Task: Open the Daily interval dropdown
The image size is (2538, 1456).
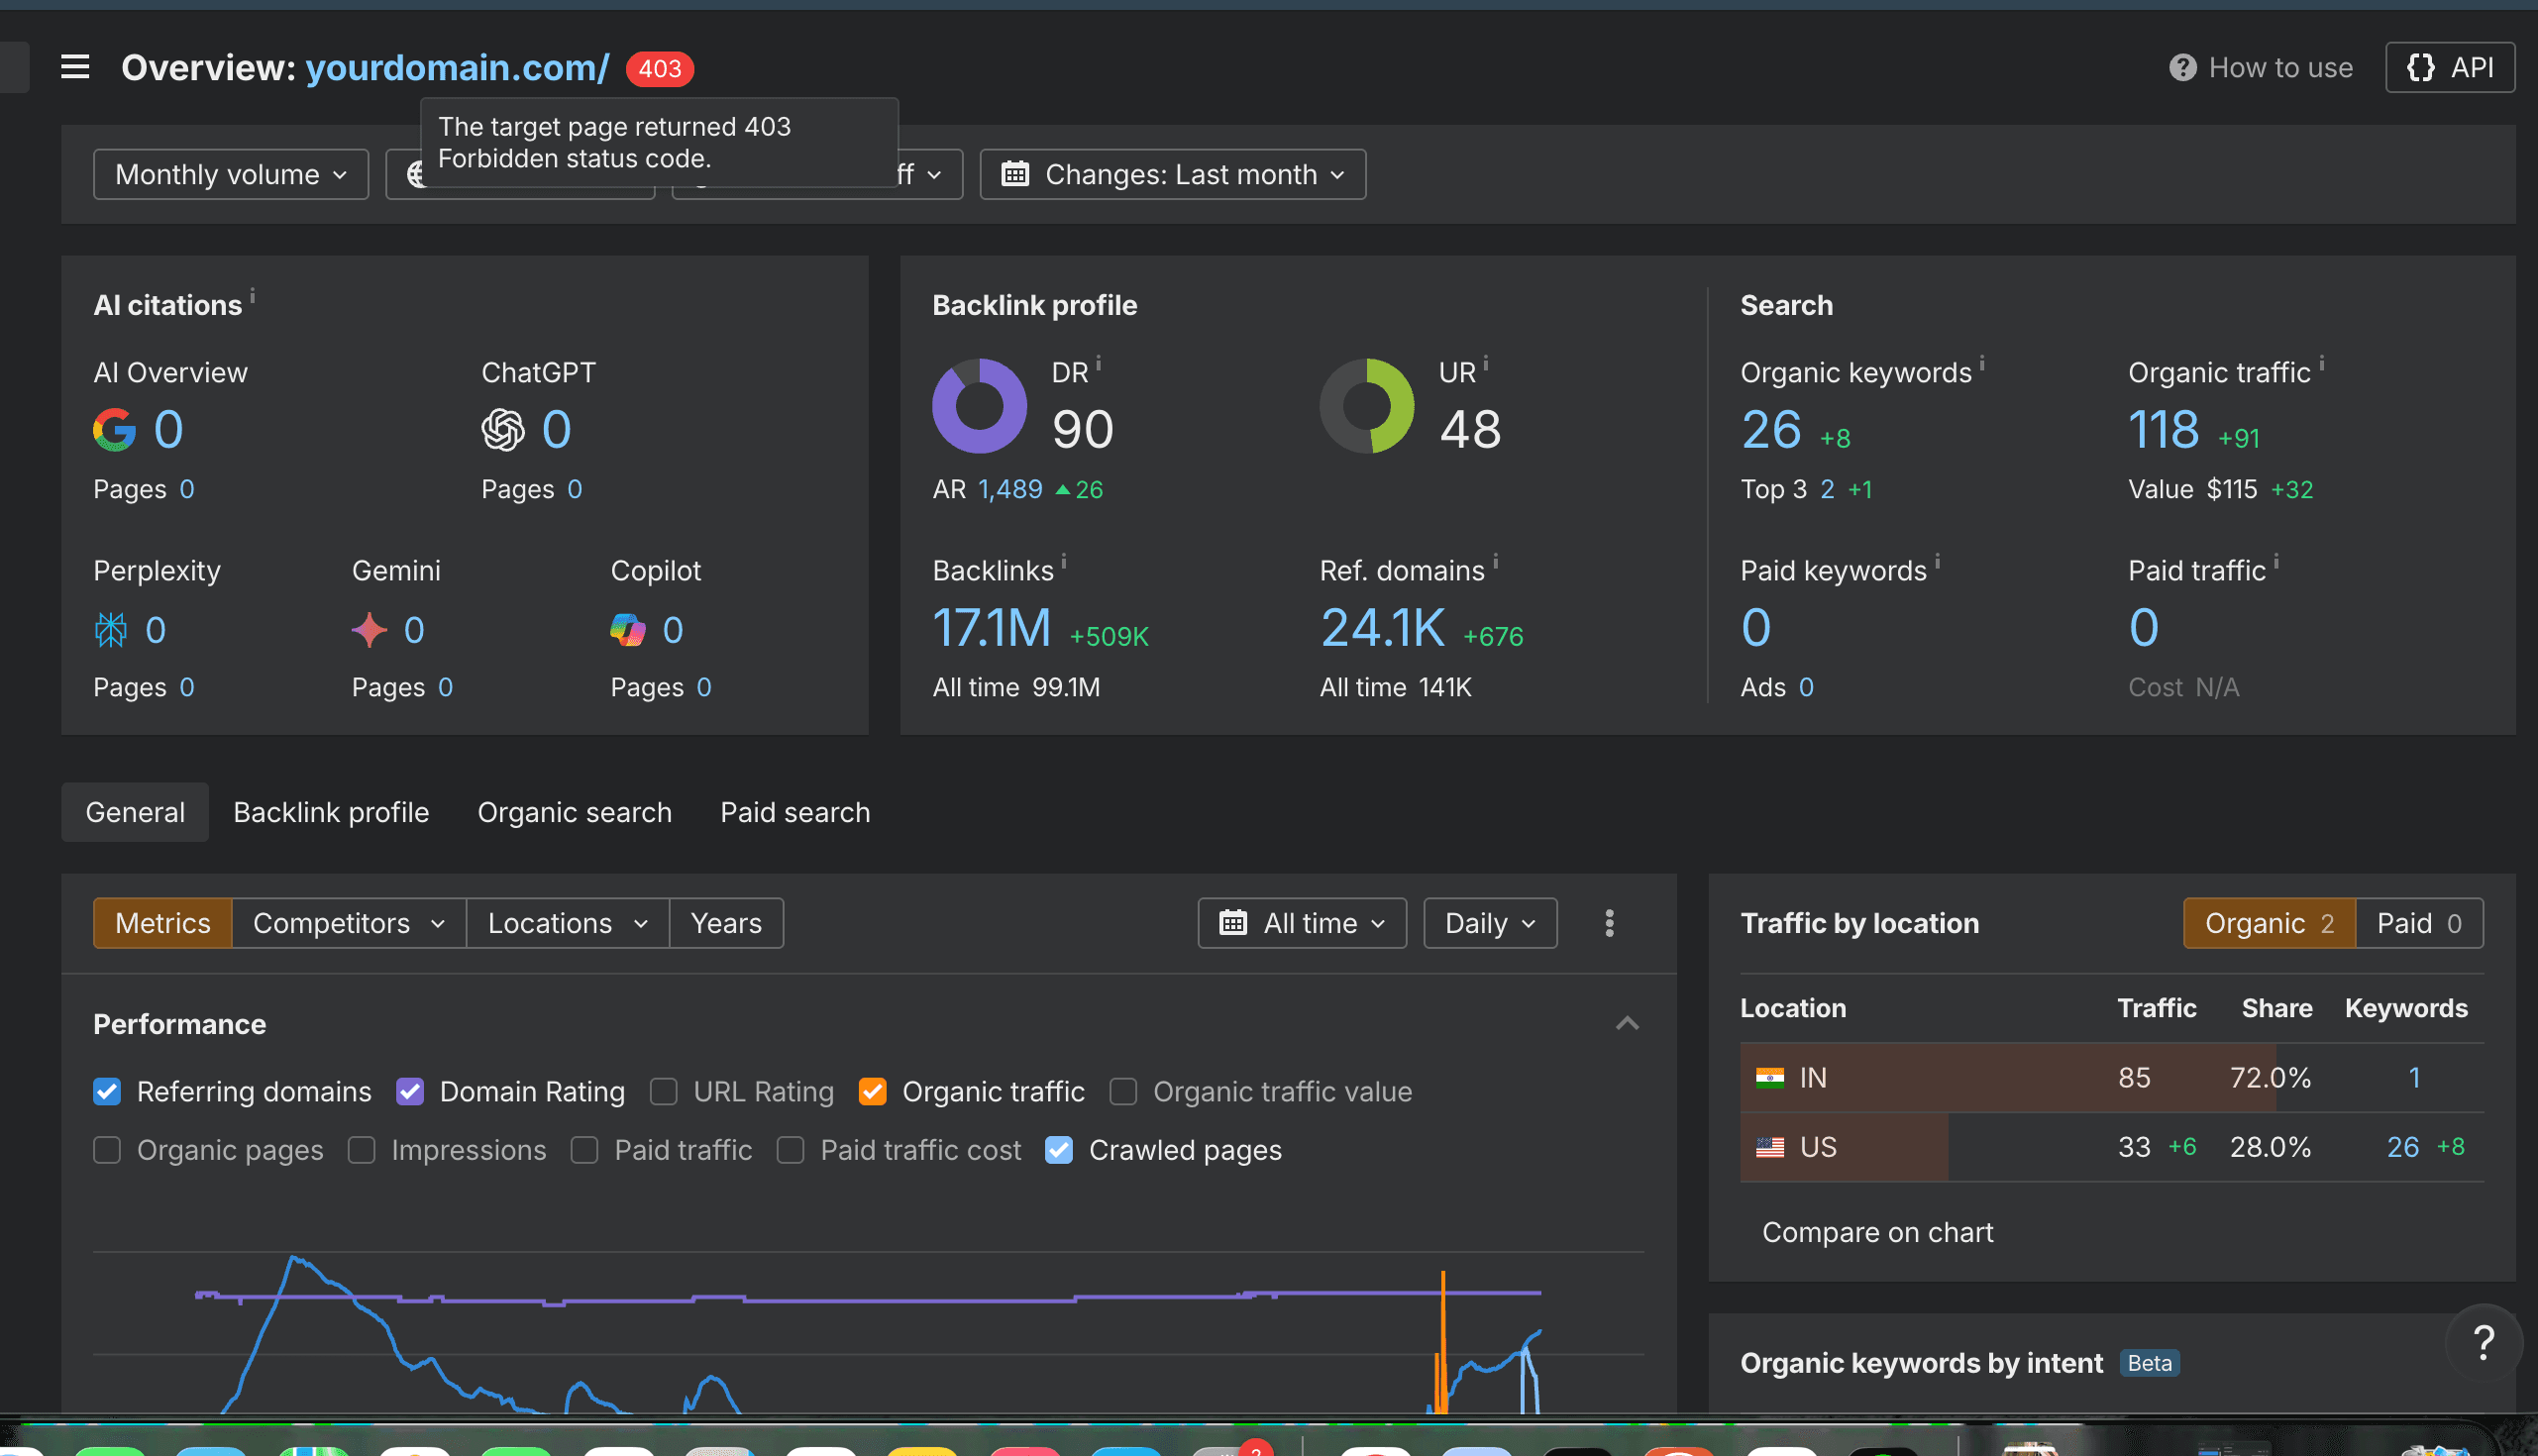Action: 1489,923
